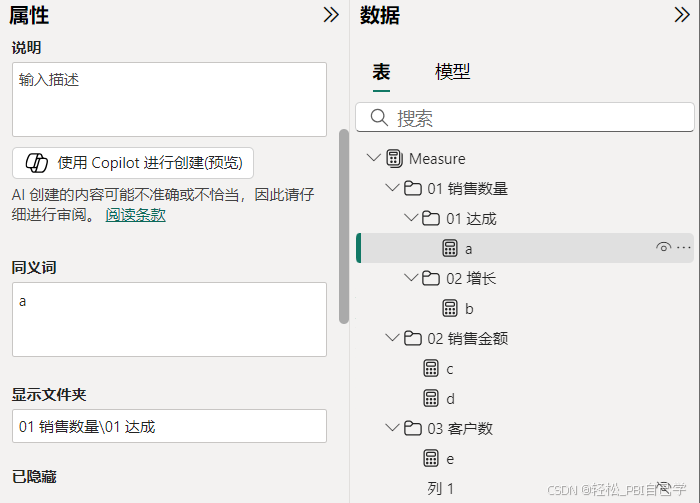Select measure a in the tree

(x=525, y=248)
